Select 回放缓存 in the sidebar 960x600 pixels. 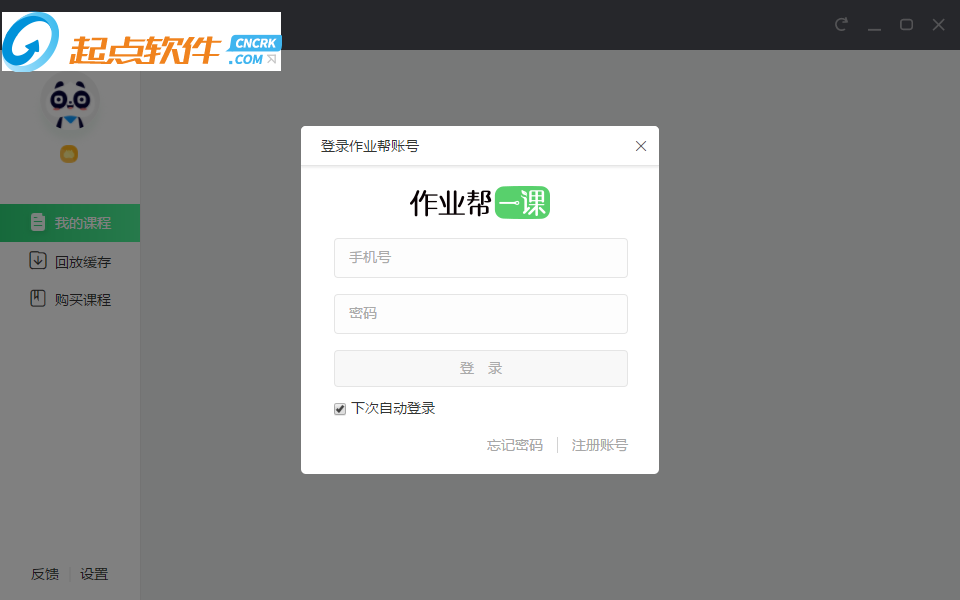point(70,261)
